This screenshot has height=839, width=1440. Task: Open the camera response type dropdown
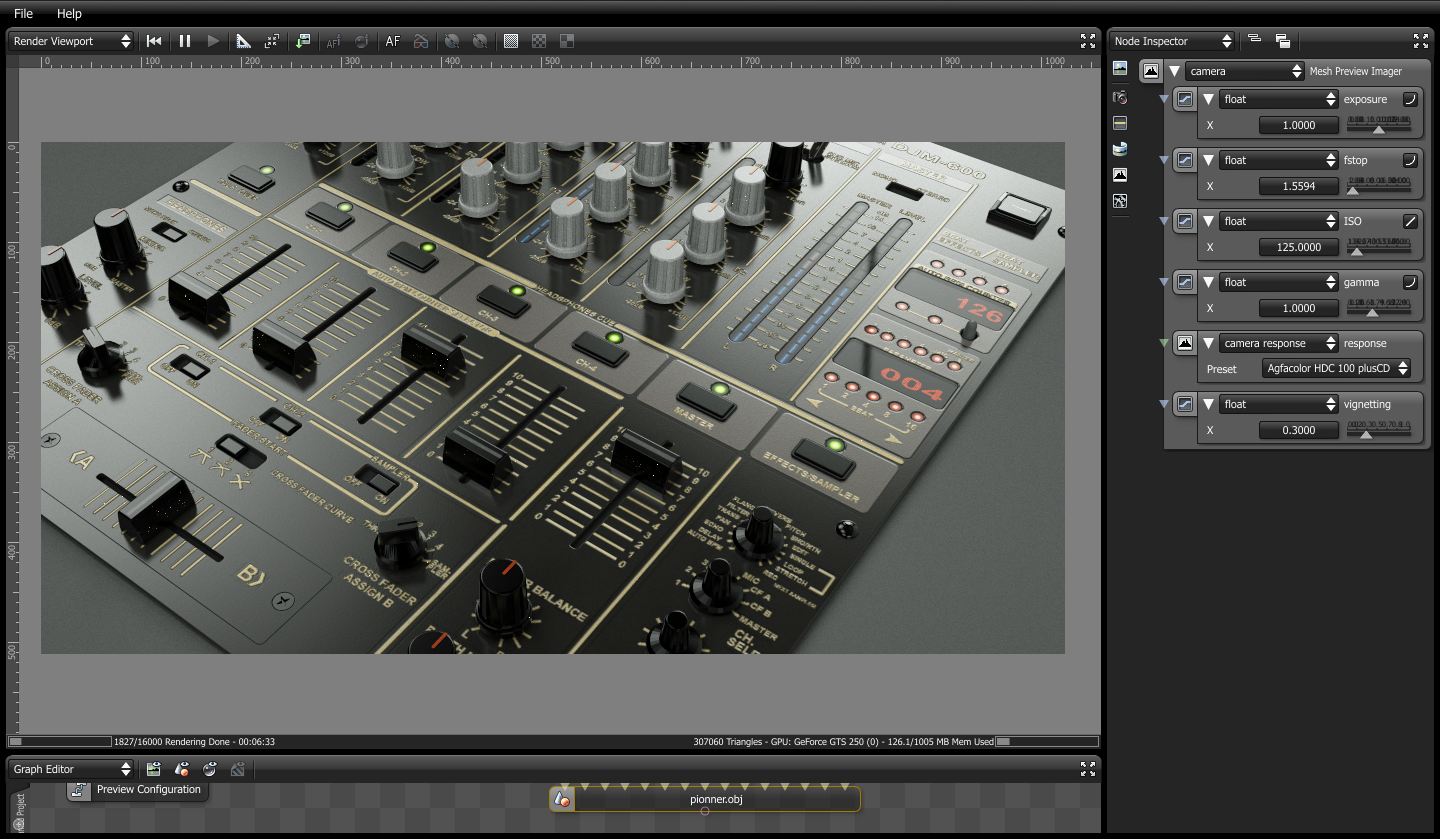click(1279, 343)
